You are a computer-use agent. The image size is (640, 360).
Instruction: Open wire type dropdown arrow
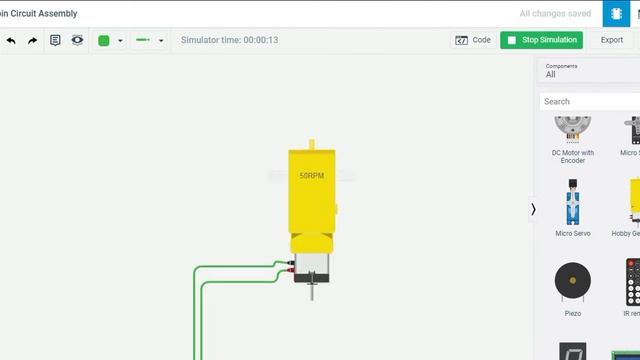(x=161, y=40)
